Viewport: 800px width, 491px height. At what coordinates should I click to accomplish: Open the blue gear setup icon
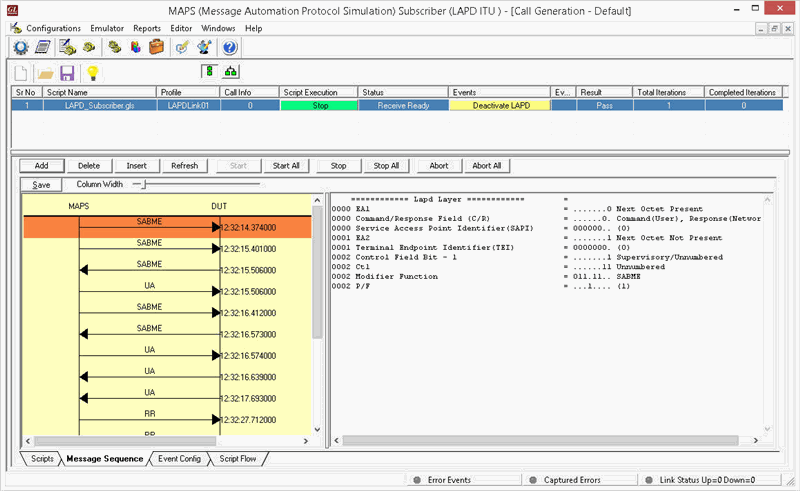point(21,47)
